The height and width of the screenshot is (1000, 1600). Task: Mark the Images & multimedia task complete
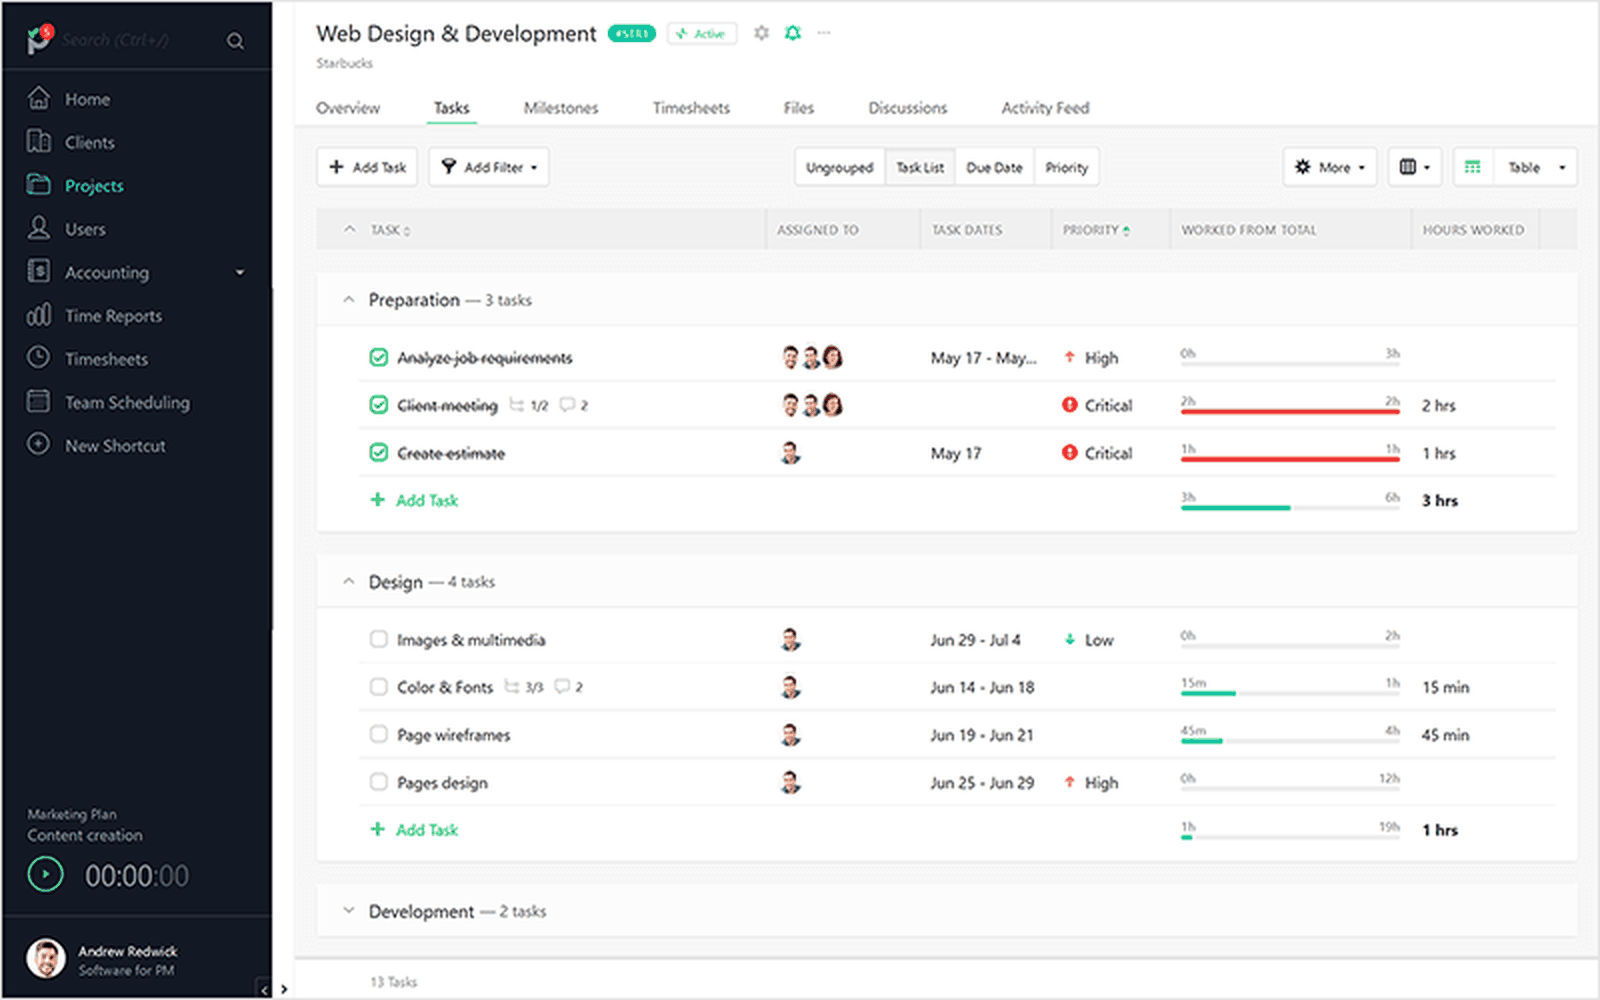tap(378, 639)
